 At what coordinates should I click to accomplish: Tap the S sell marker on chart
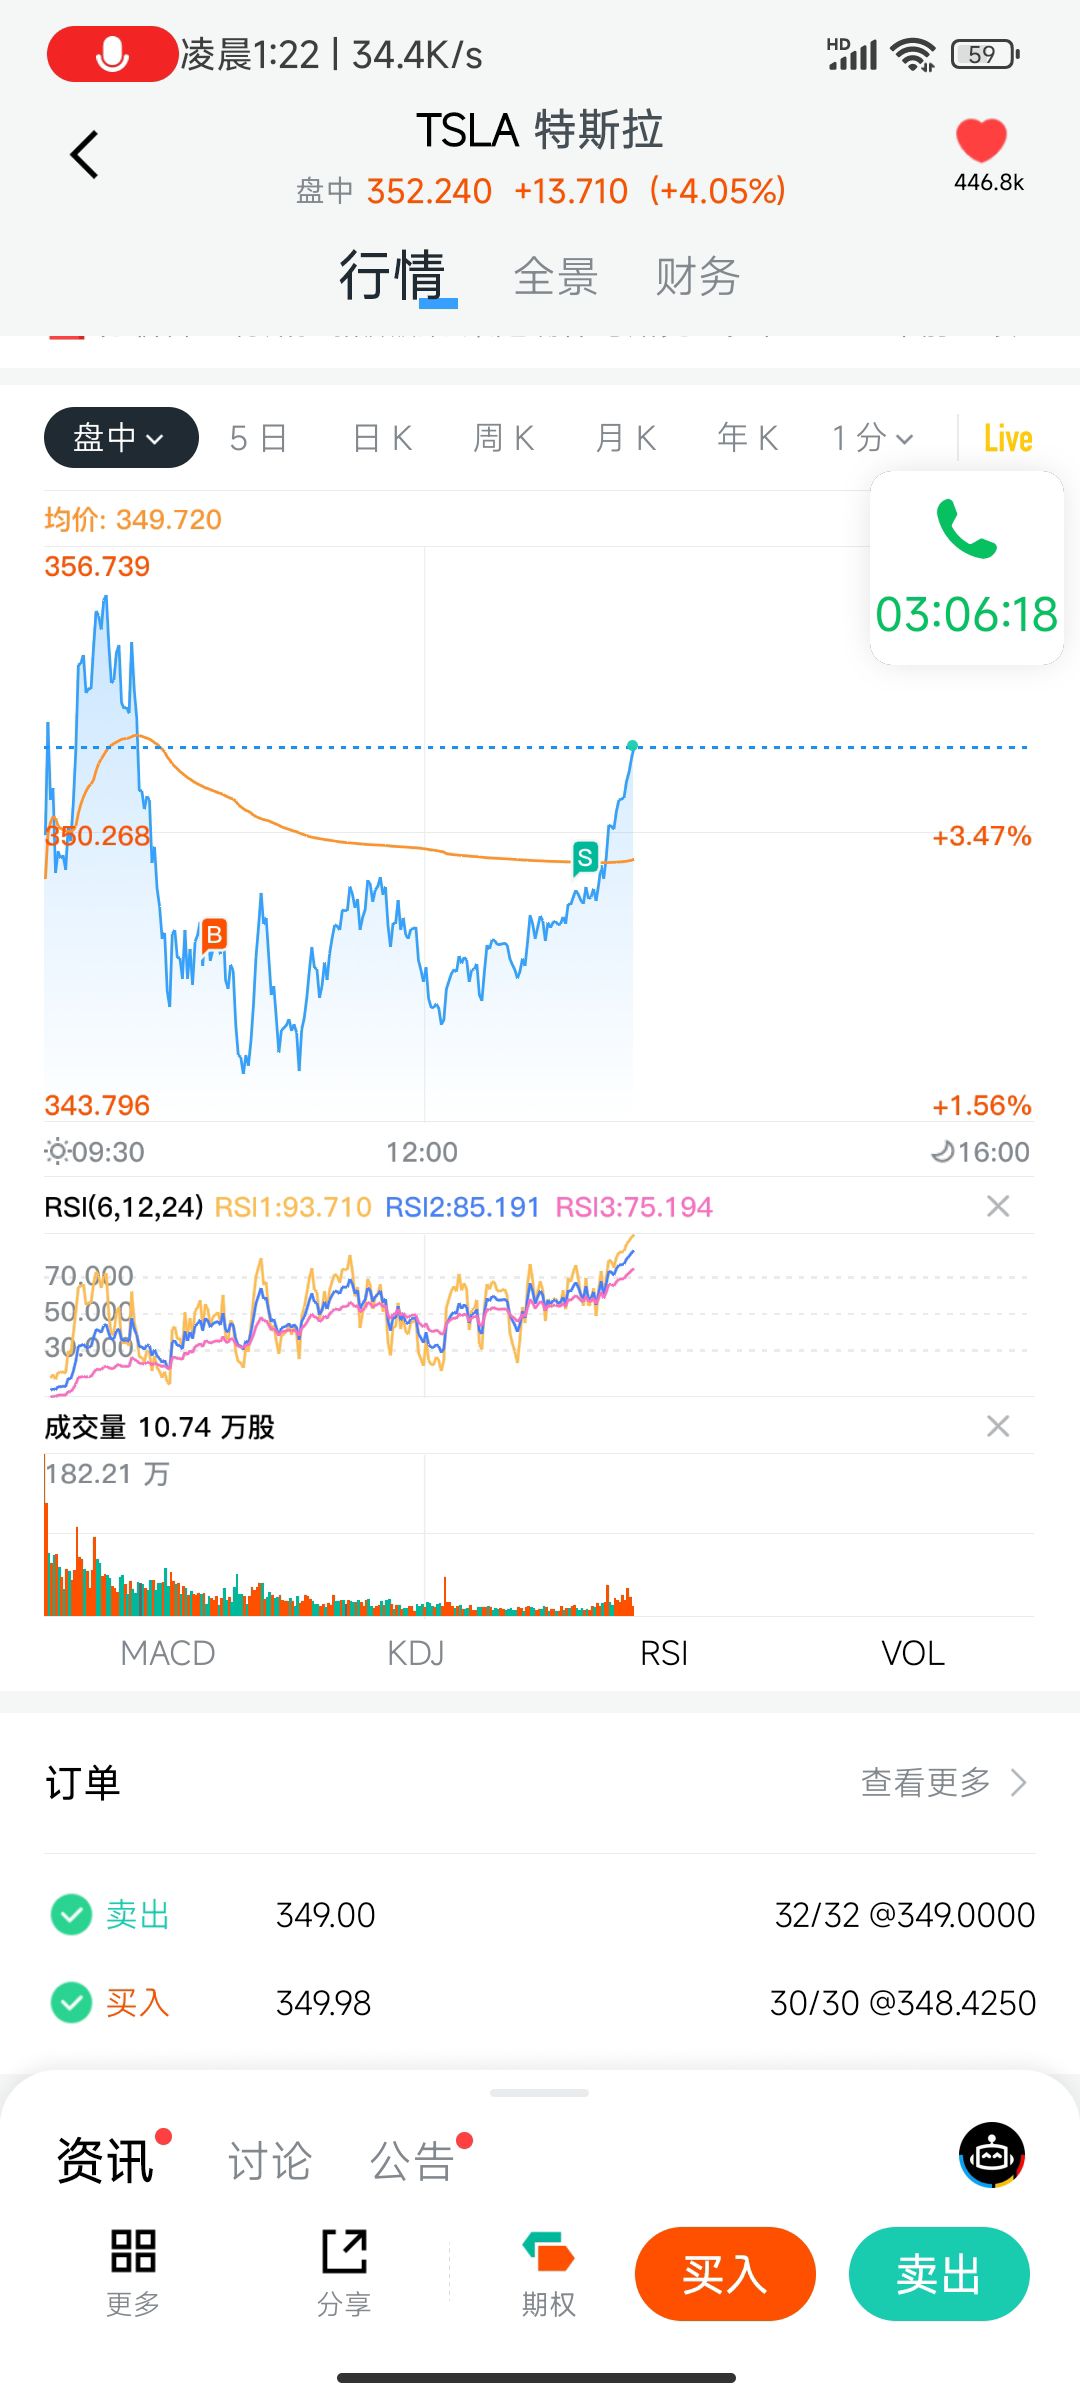[585, 857]
